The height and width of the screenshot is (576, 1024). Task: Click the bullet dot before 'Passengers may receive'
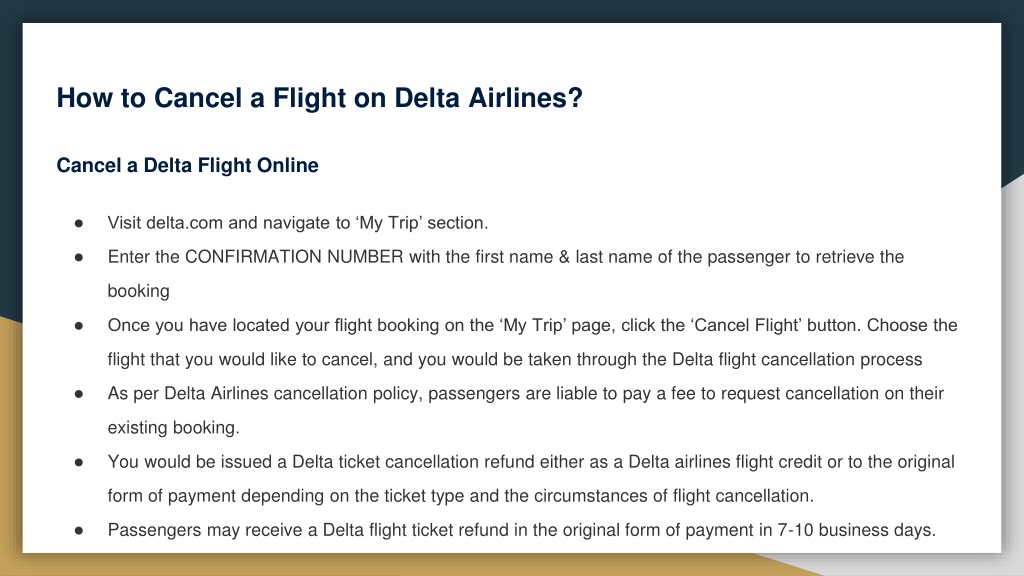[x=79, y=530]
